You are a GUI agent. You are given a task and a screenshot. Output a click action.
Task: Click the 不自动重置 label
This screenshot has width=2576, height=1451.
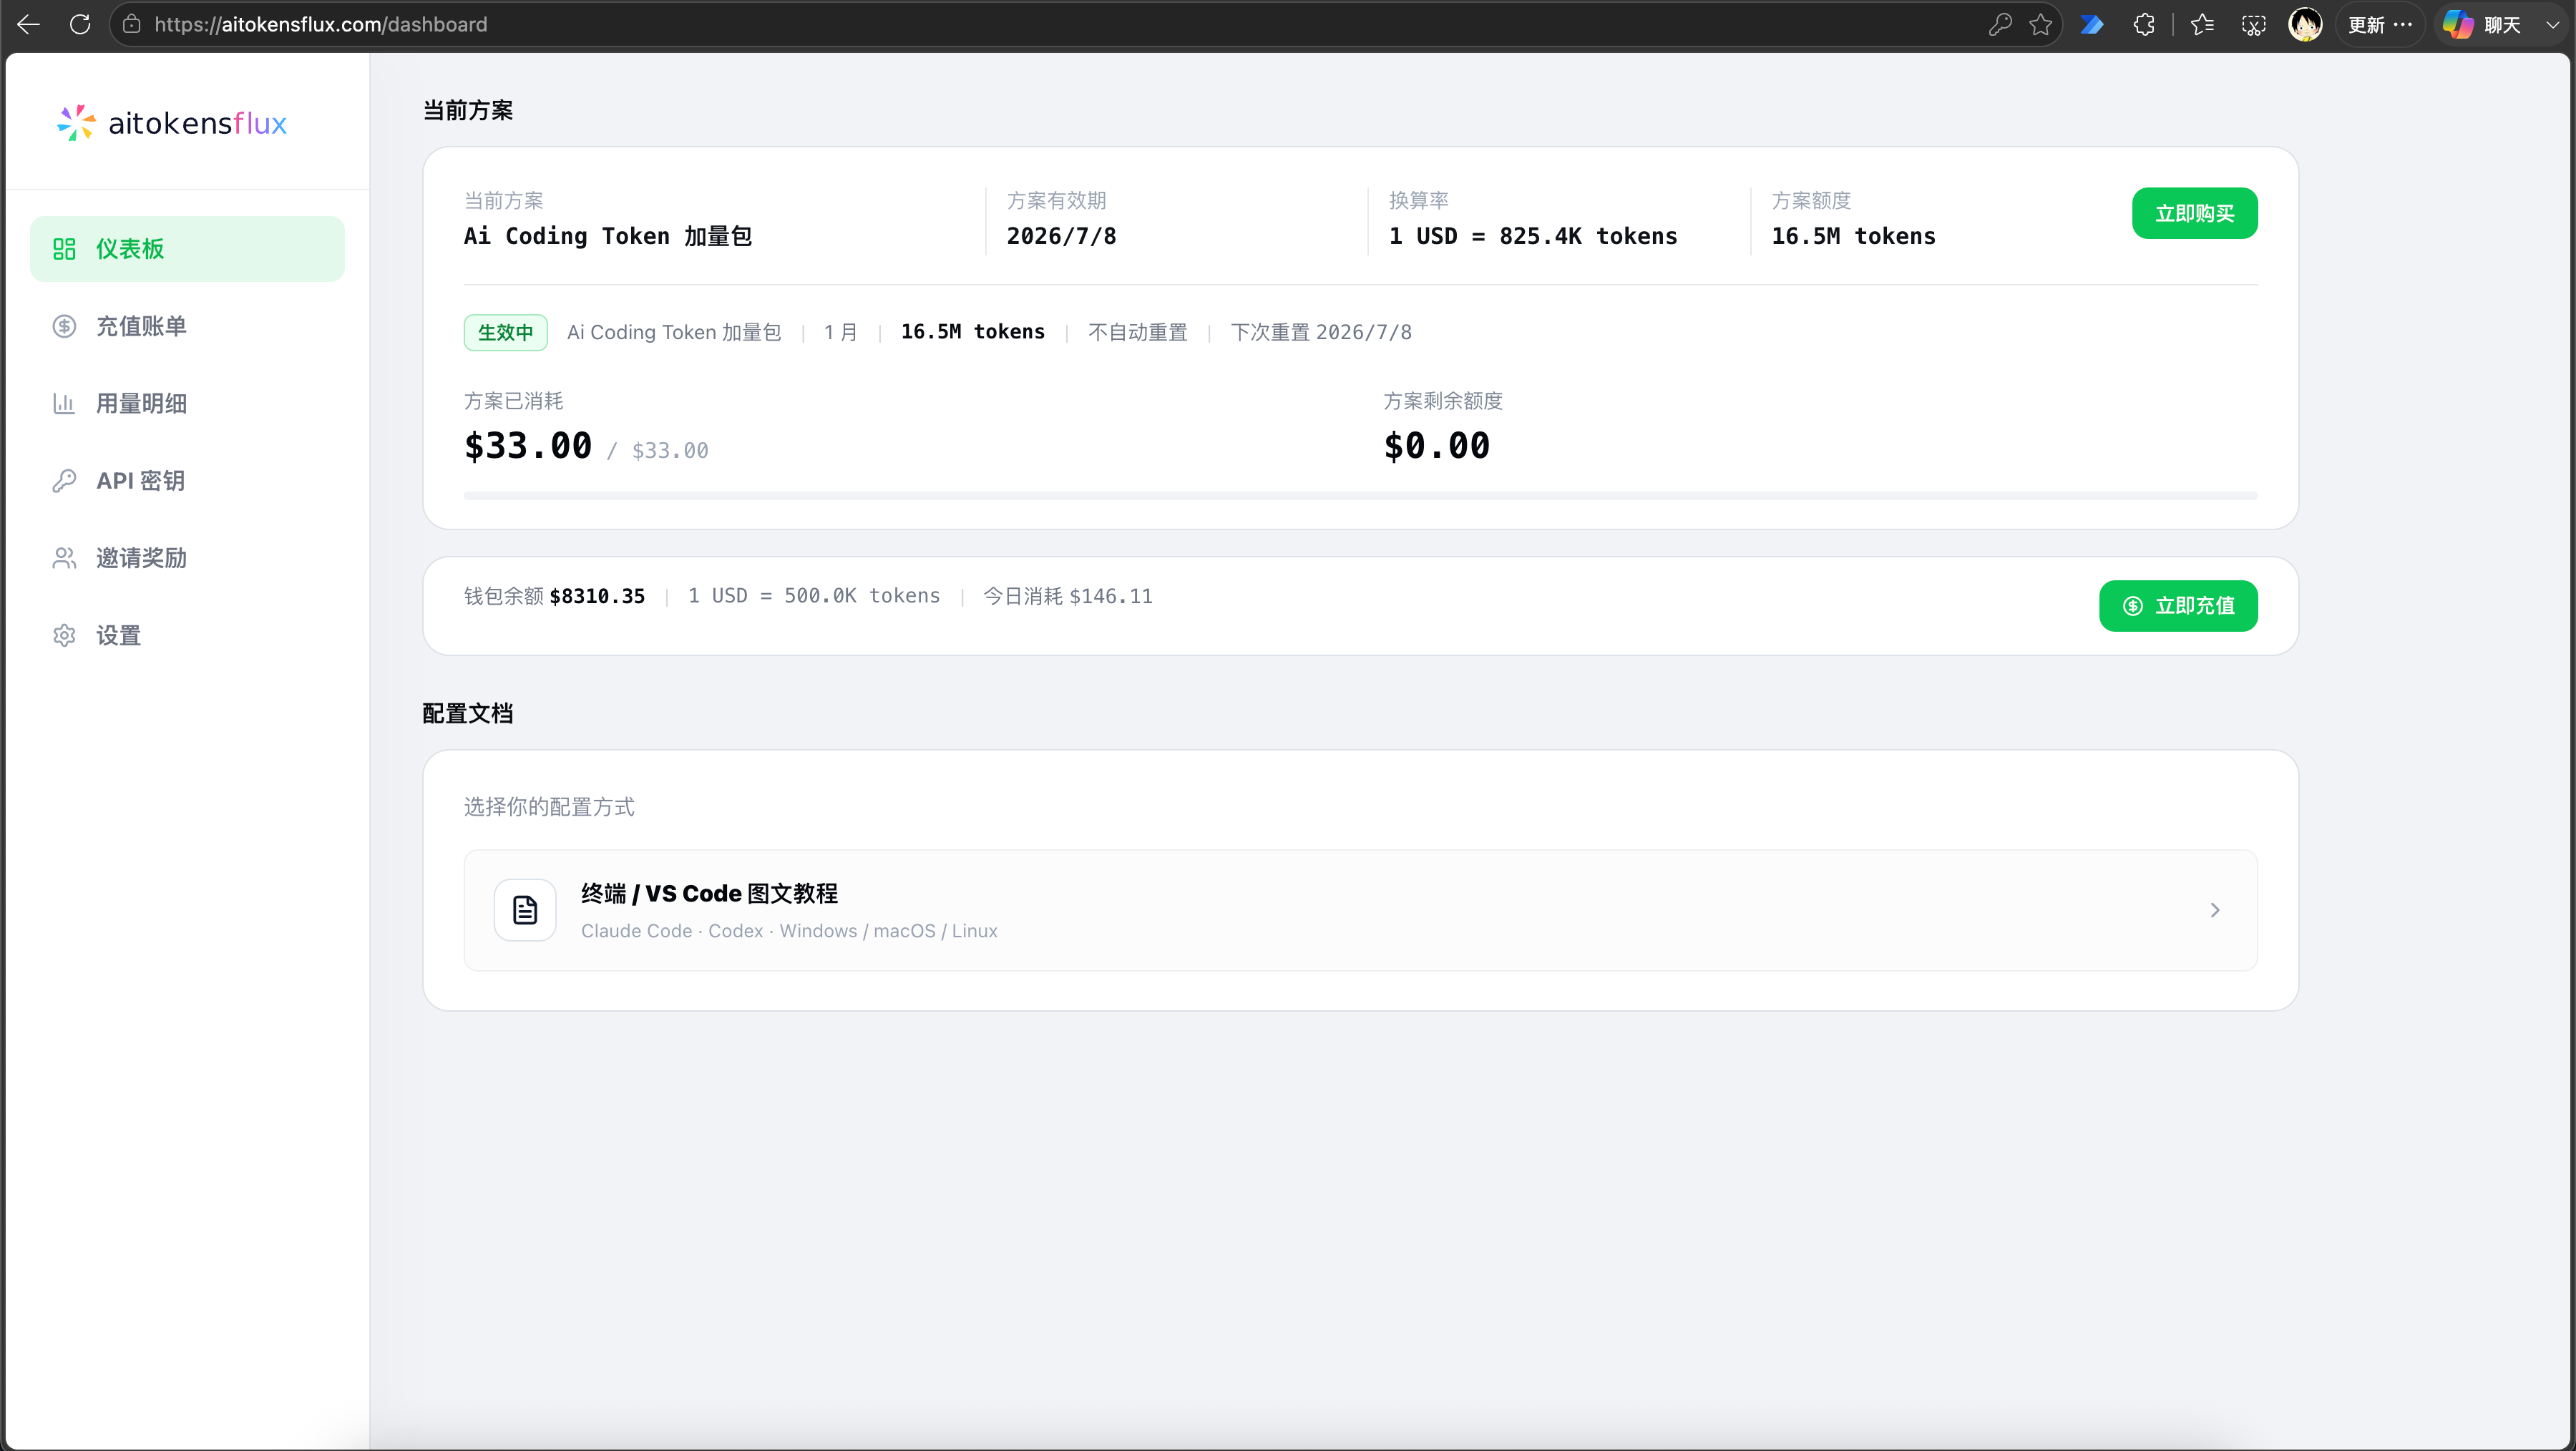pos(1138,332)
